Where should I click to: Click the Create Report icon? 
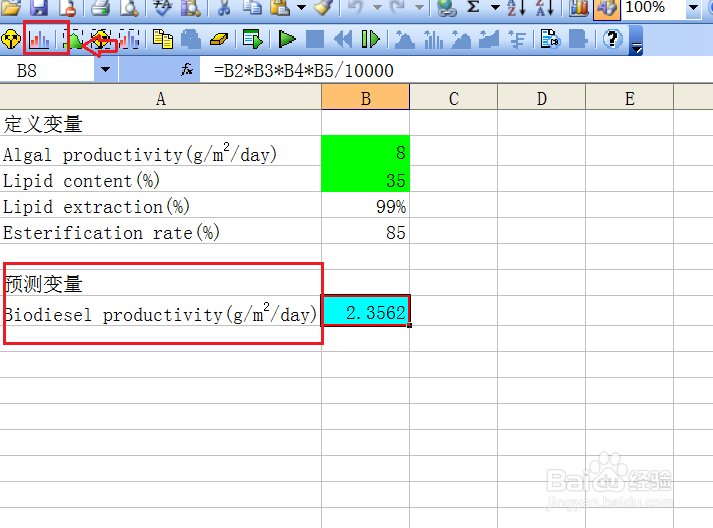(x=550, y=40)
